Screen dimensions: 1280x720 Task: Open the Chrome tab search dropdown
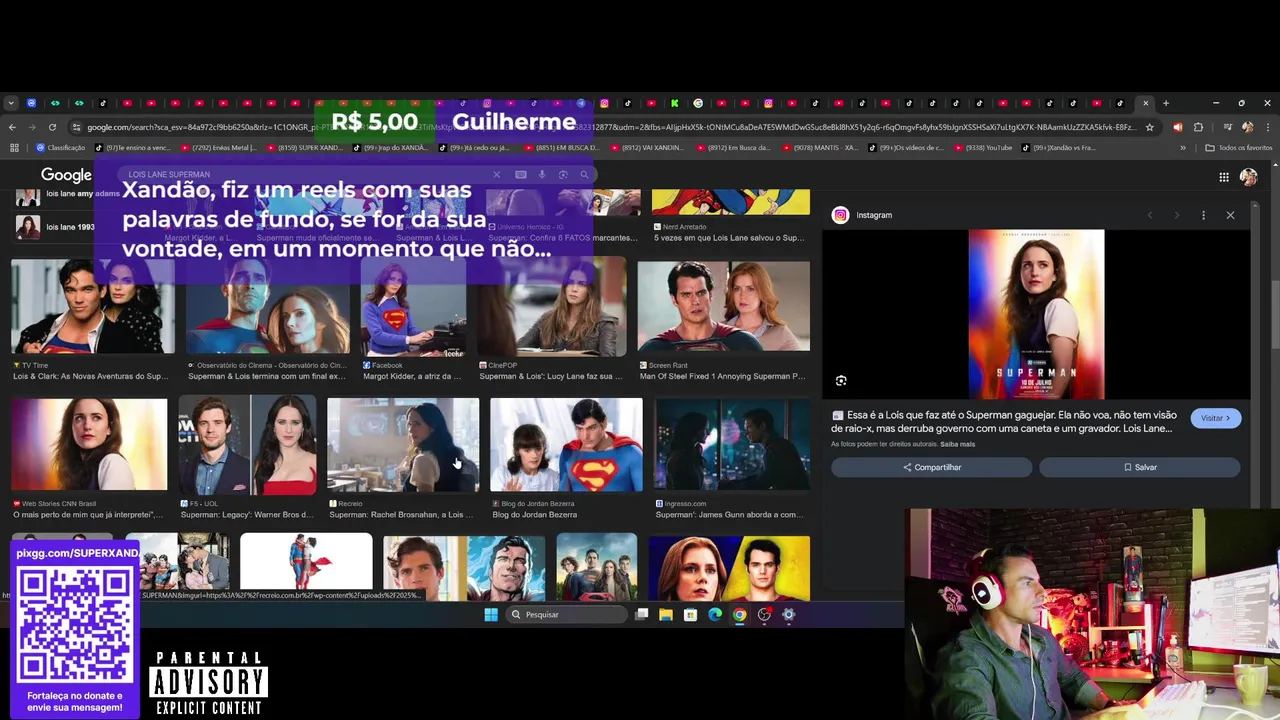(x=10, y=103)
